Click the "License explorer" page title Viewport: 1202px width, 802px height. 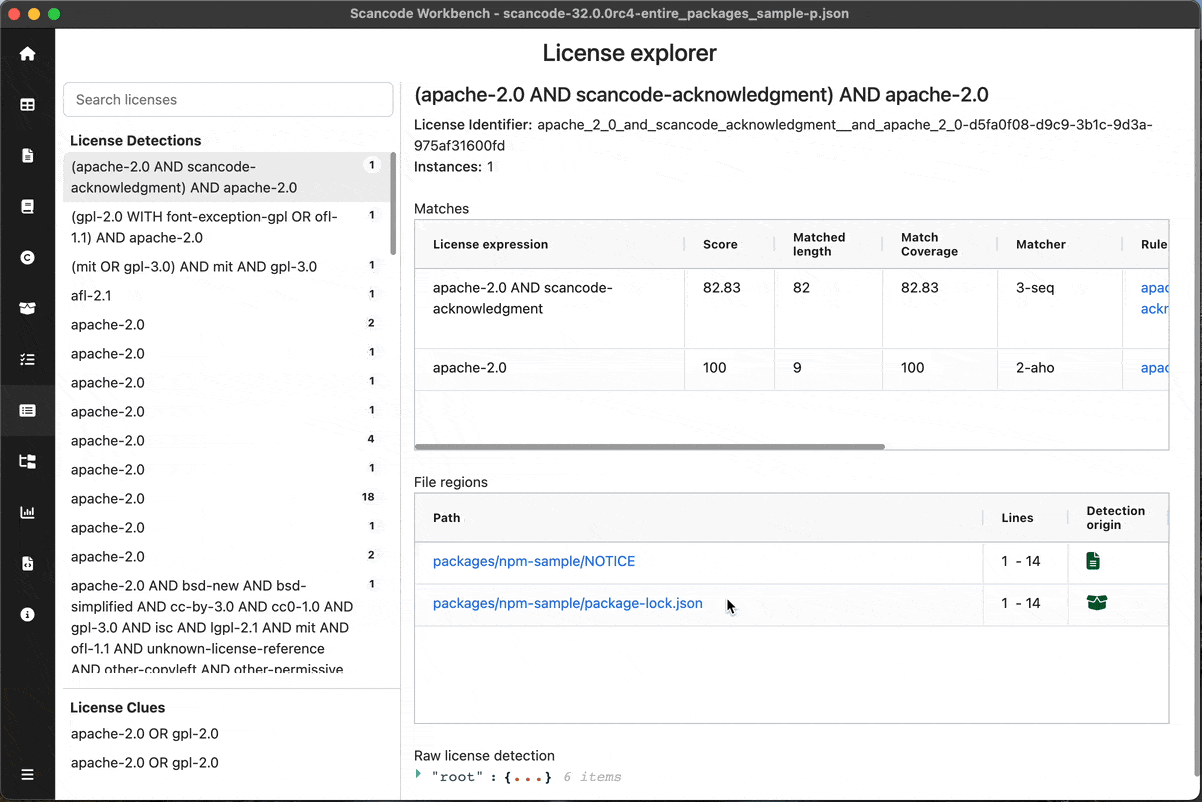(x=629, y=53)
